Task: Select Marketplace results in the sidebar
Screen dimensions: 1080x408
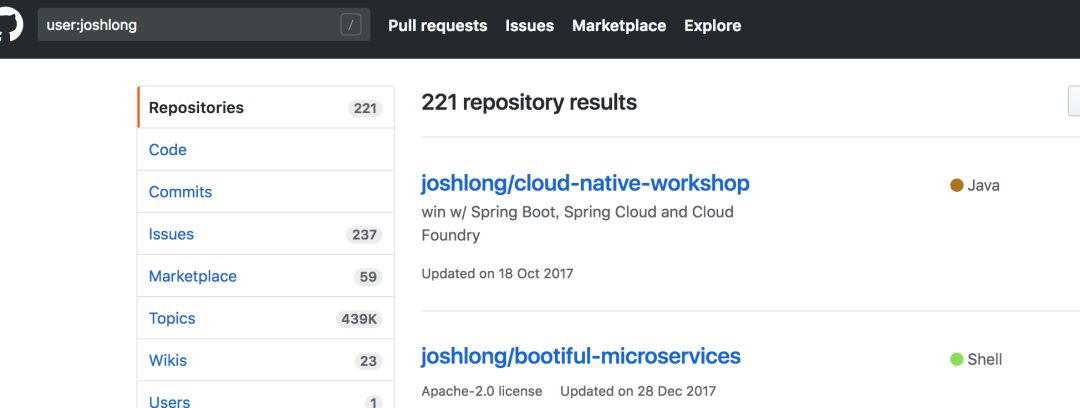Action: coord(193,276)
